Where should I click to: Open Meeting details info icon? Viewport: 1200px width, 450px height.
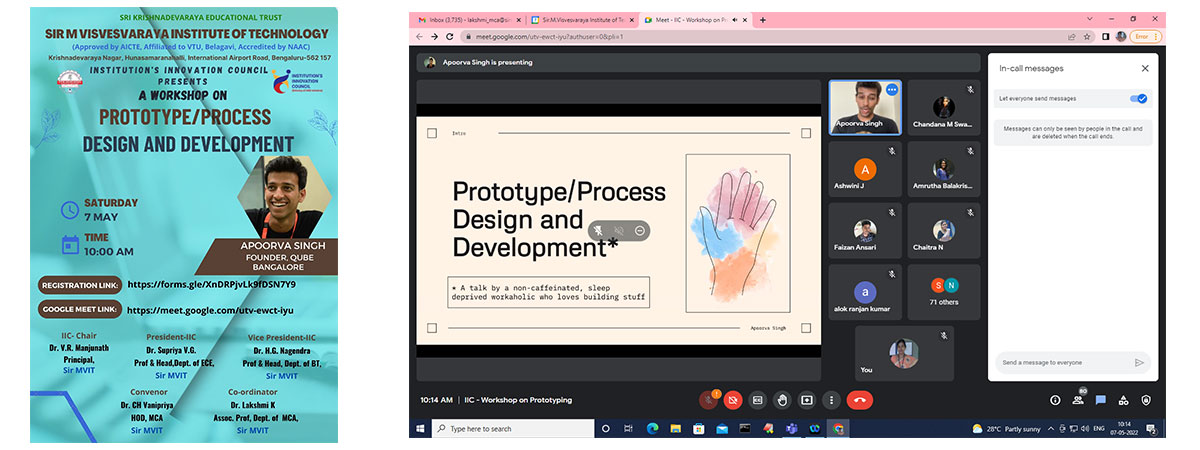click(x=1055, y=399)
